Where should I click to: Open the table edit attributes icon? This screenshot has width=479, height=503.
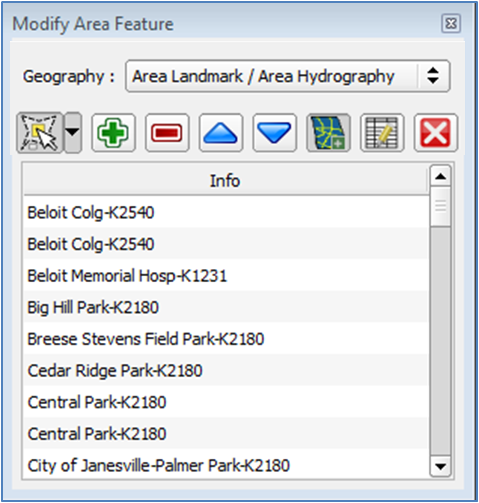(x=382, y=133)
